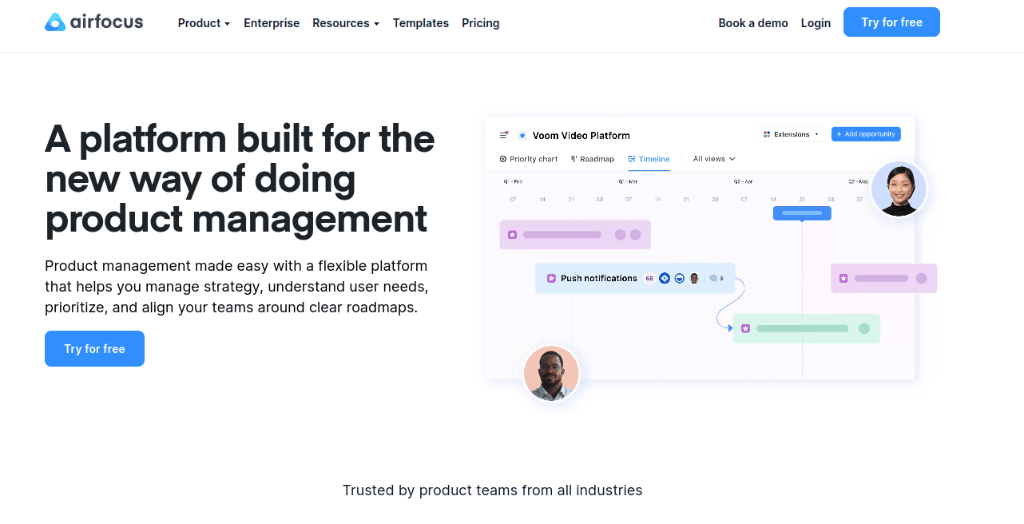Click the comments icon on Push notifications
The image size is (1024, 524).
pyautogui.click(x=713, y=278)
